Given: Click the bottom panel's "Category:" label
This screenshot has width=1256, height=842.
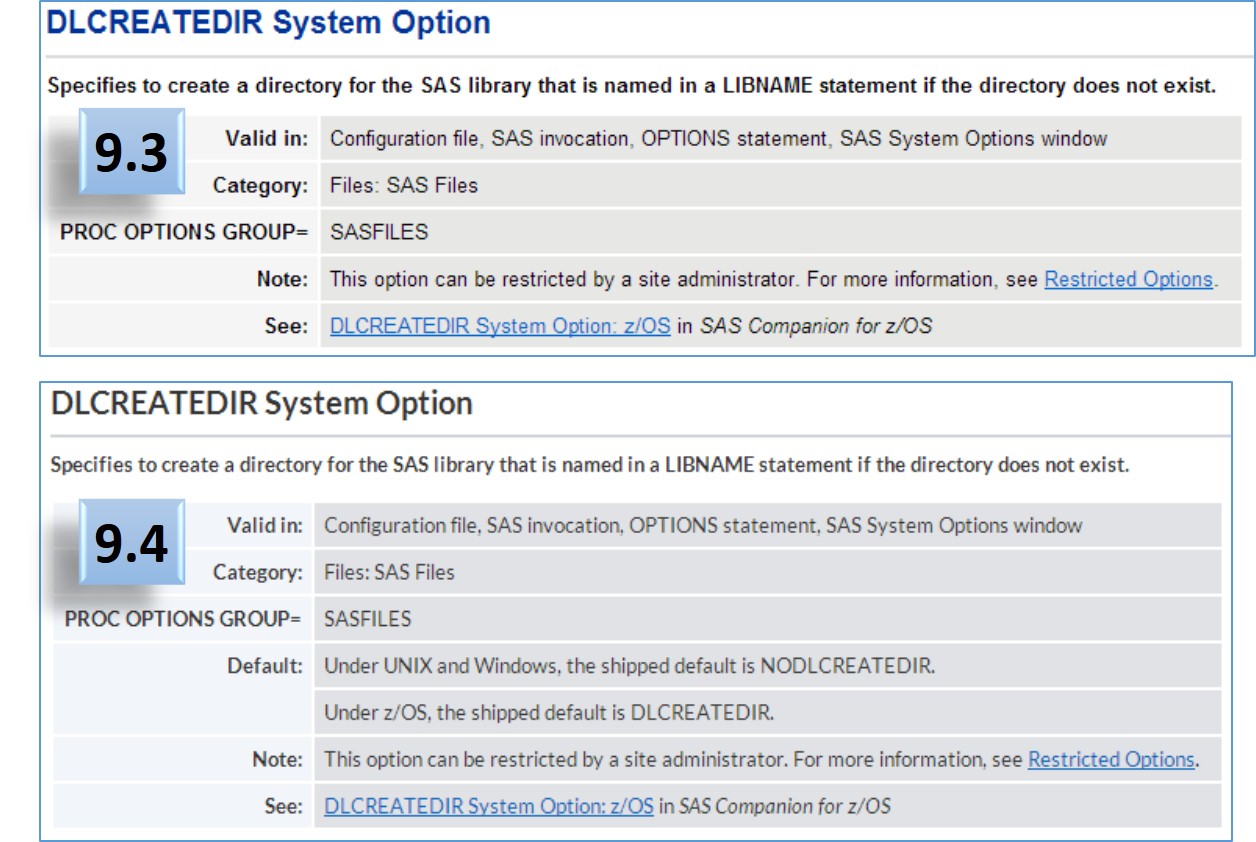Looking at the screenshot, I should click(257, 573).
